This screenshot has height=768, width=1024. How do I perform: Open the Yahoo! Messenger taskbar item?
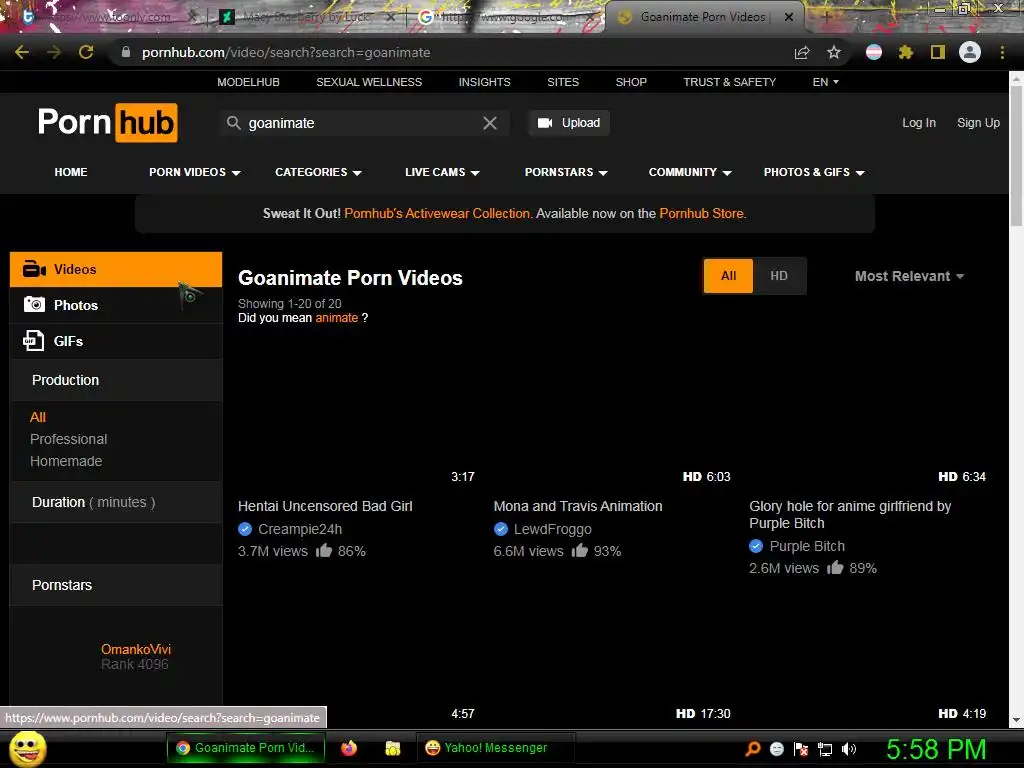496,748
